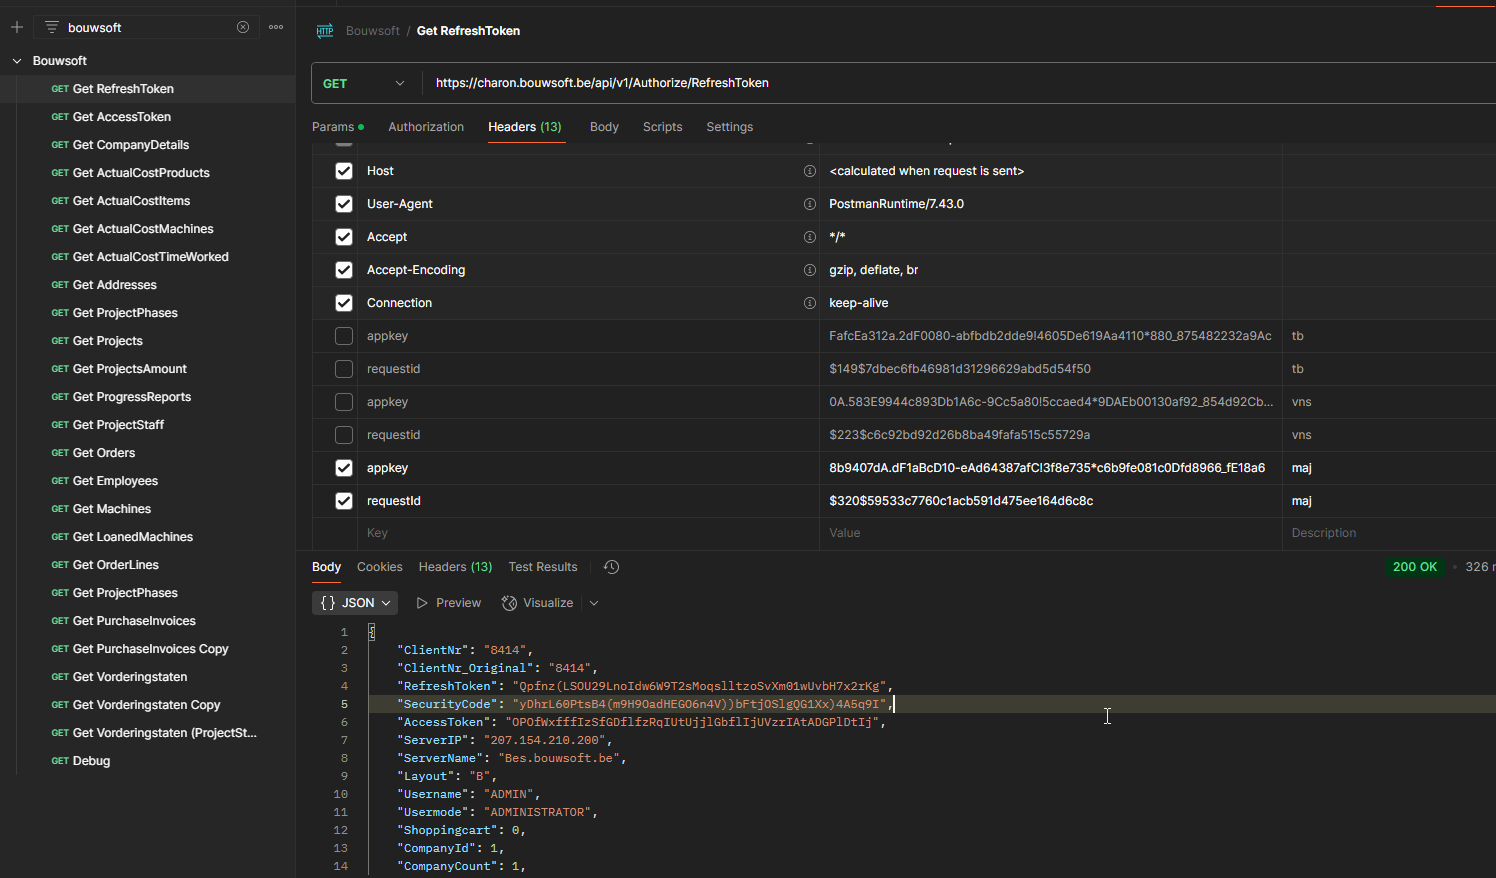
Task: Clear the bouwsoft search filter
Action: coord(243,27)
